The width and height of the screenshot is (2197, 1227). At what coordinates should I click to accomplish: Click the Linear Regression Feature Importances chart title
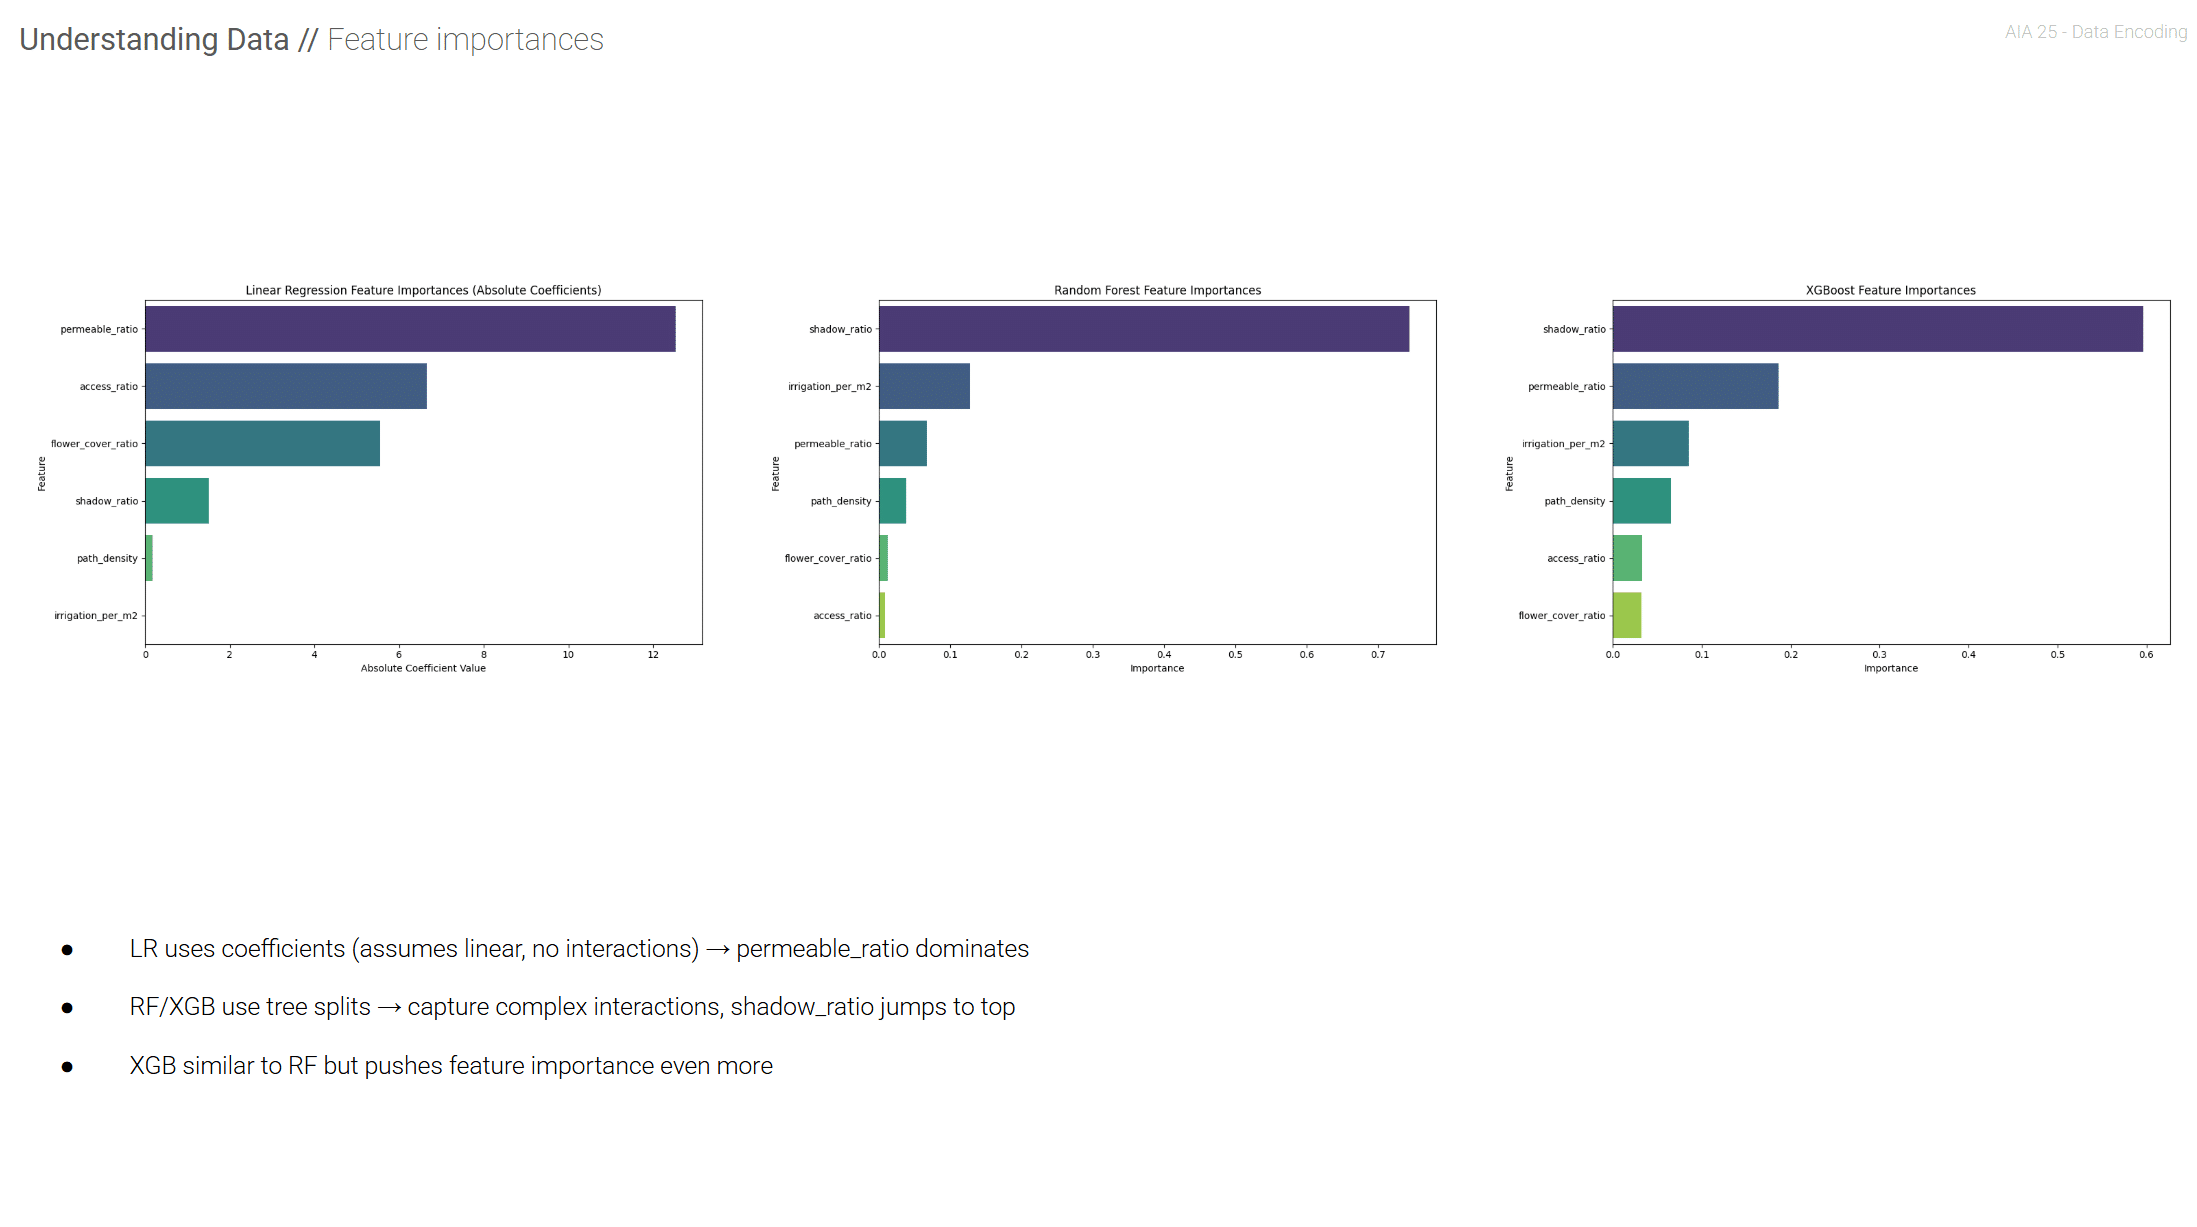coord(423,290)
